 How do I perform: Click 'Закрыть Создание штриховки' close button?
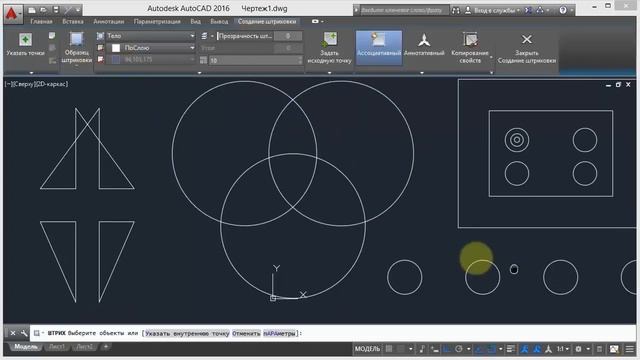pos(527,48)
